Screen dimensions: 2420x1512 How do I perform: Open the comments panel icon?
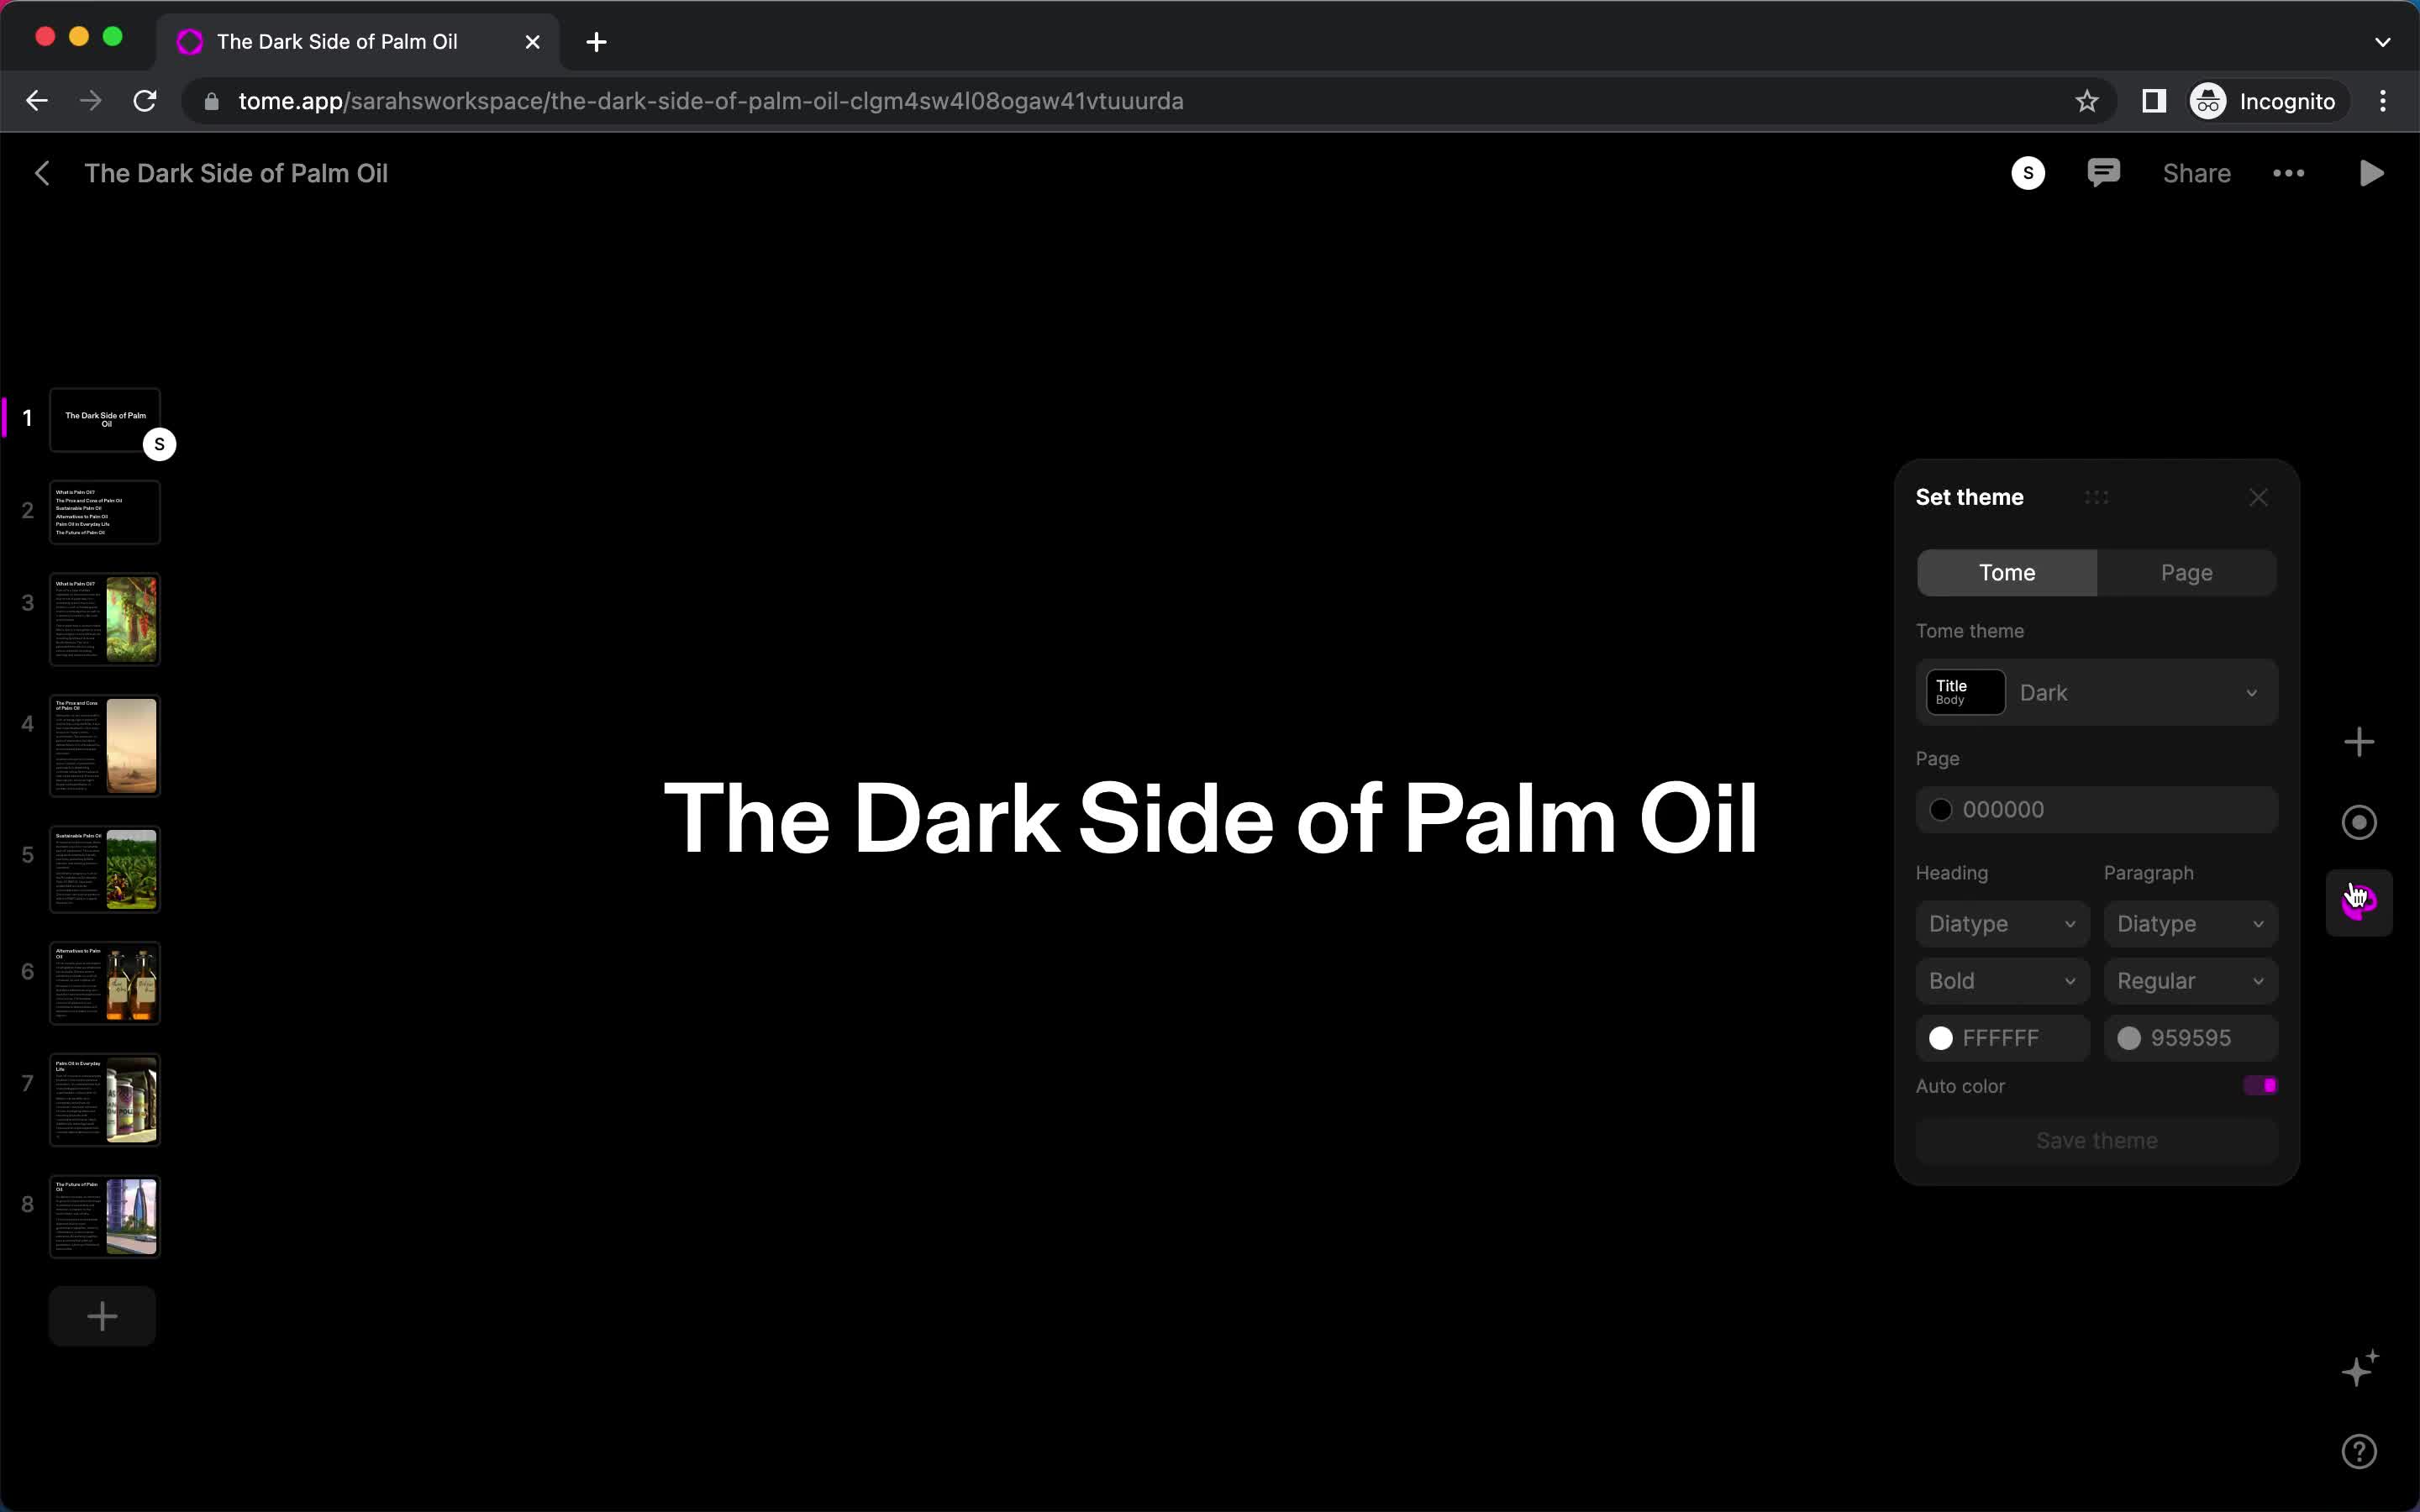coord(2103,172)
